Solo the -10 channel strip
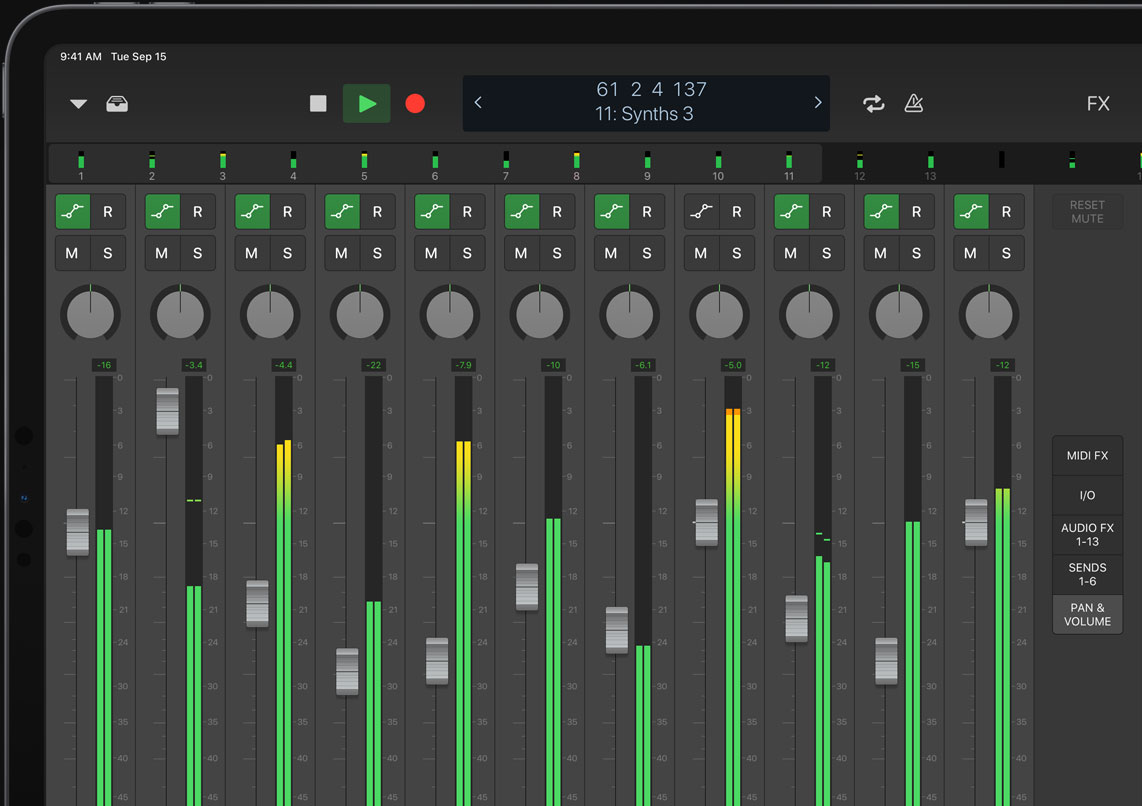Screen dimensions: 1142x806 coord(557,253)
